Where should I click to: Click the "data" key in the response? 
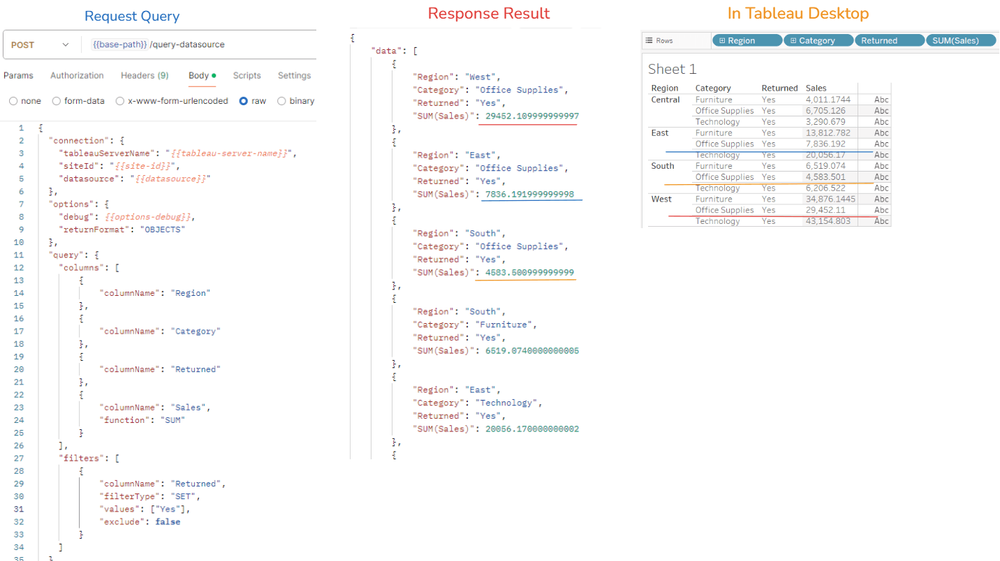point(385,51)
